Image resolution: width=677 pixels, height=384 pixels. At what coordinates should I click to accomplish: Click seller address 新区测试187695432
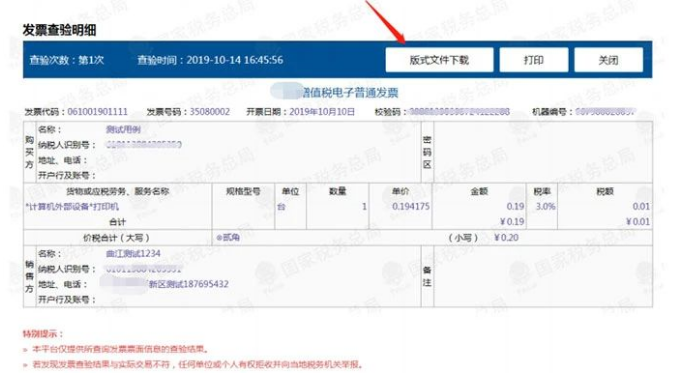tap(189, 284)
